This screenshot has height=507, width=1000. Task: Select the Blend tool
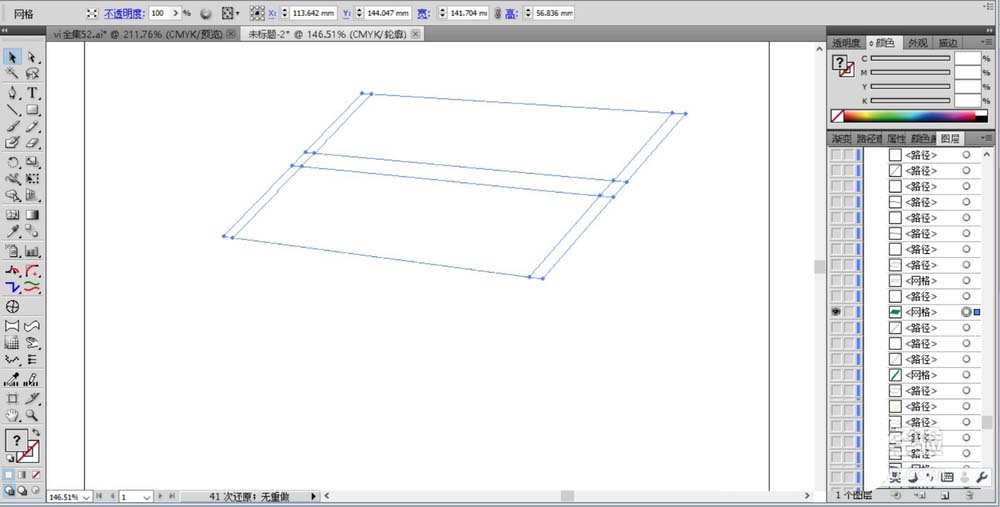[x=32, y=231]
